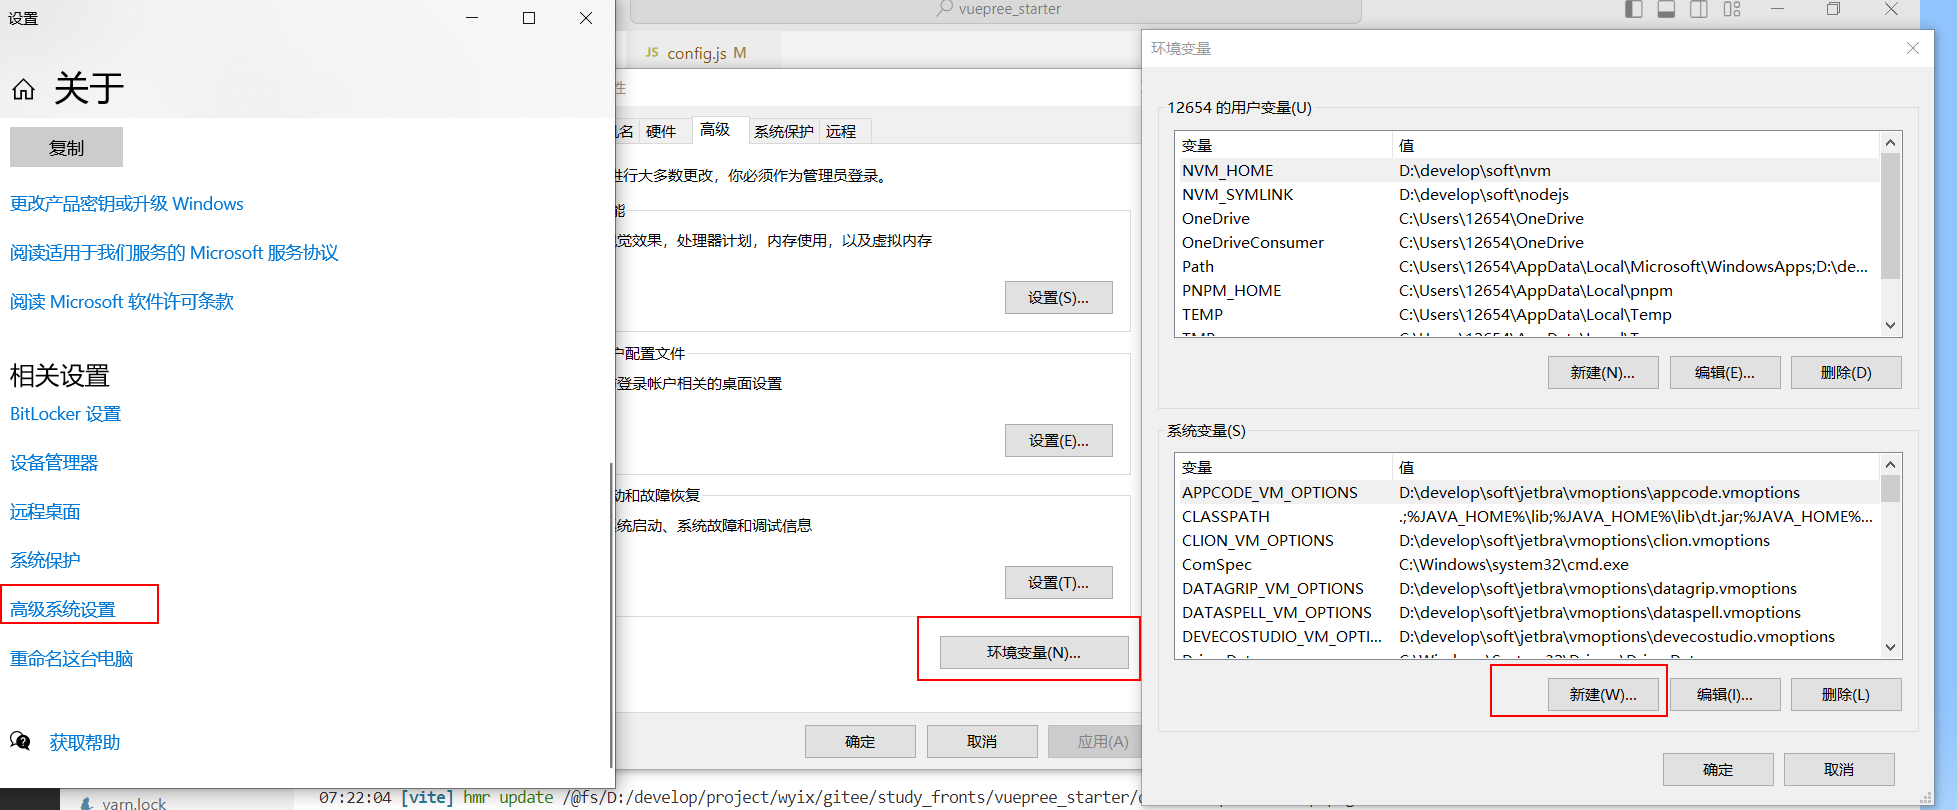Select DATASPELL_VM_OPTIONS system variable row
Image resolution: width=1957 pixels, height=810 pixels.
[x=1528, y=613]
